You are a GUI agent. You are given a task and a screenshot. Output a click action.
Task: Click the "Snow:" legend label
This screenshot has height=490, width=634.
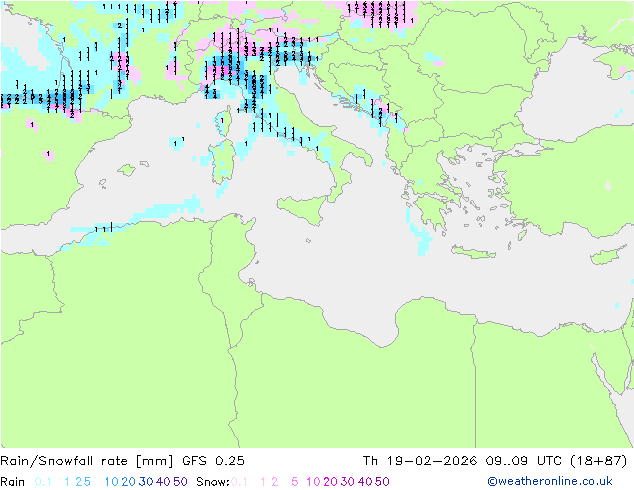[213, 482]
